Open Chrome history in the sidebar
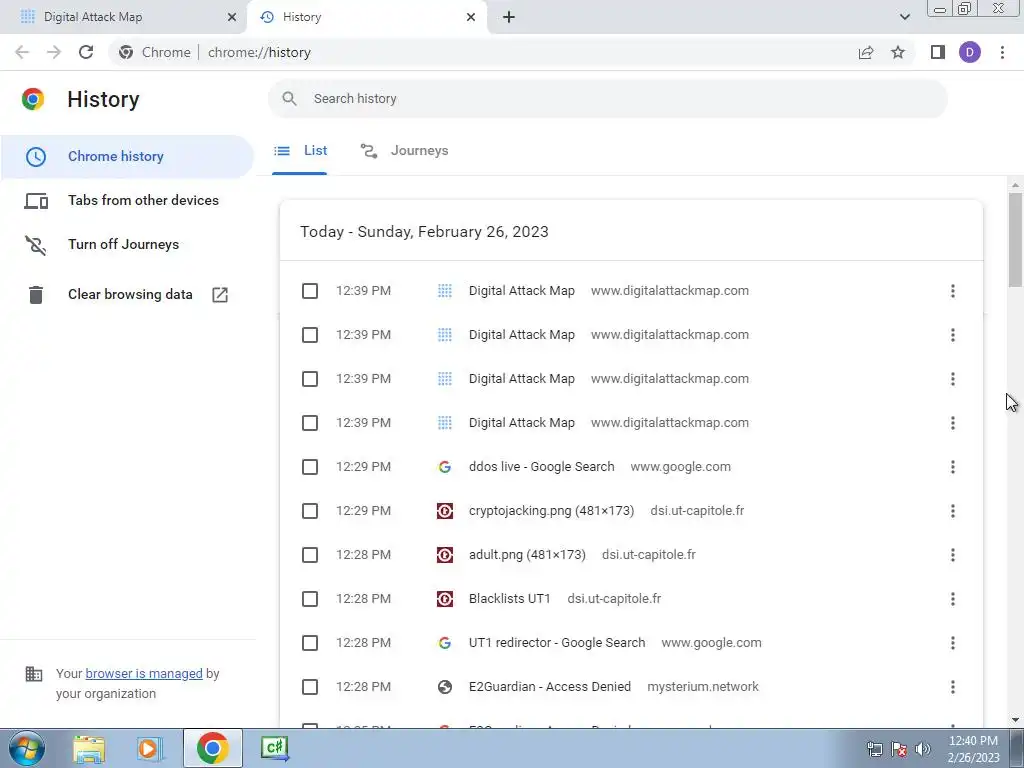1024x768 pixels. [x=127, y=157]
